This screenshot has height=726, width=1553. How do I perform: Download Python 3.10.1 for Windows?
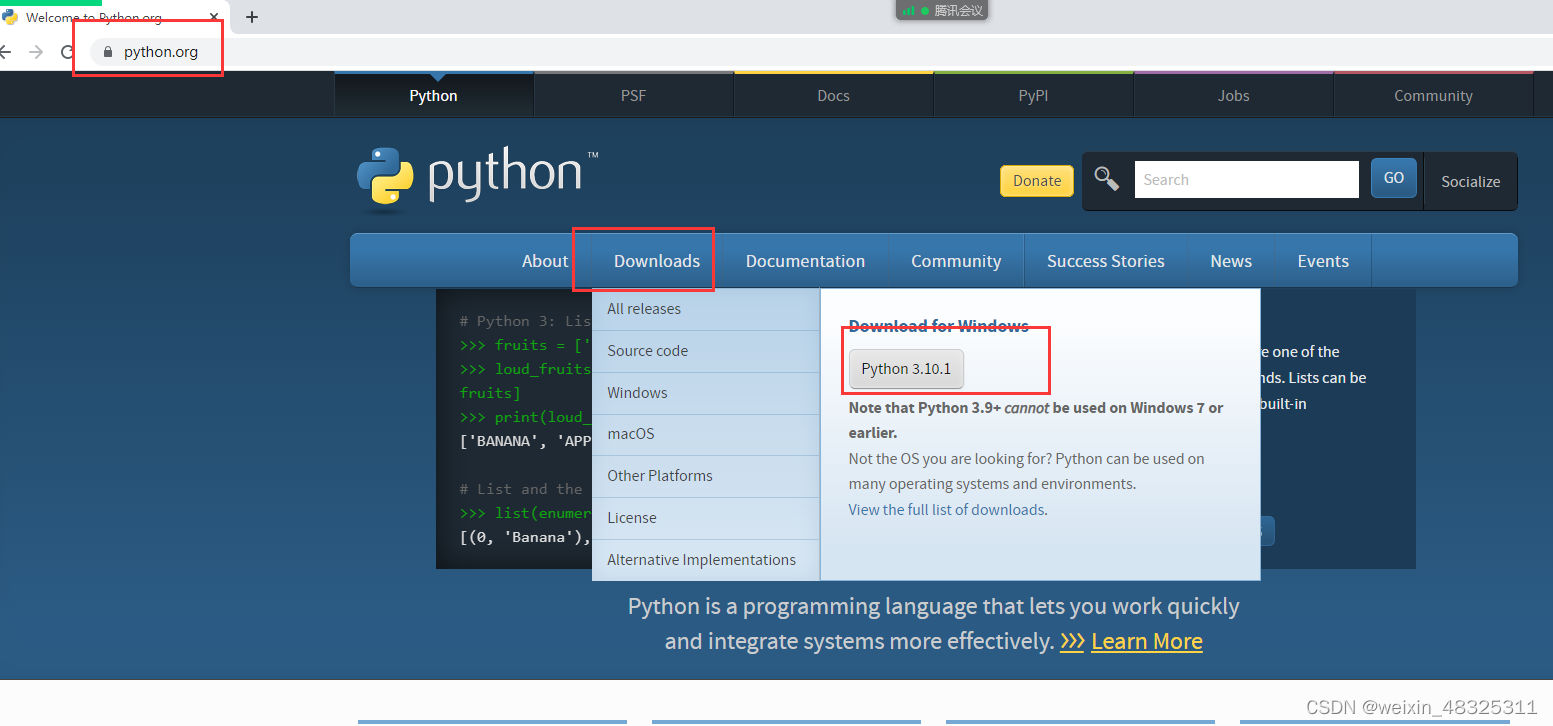click(905, 368)
